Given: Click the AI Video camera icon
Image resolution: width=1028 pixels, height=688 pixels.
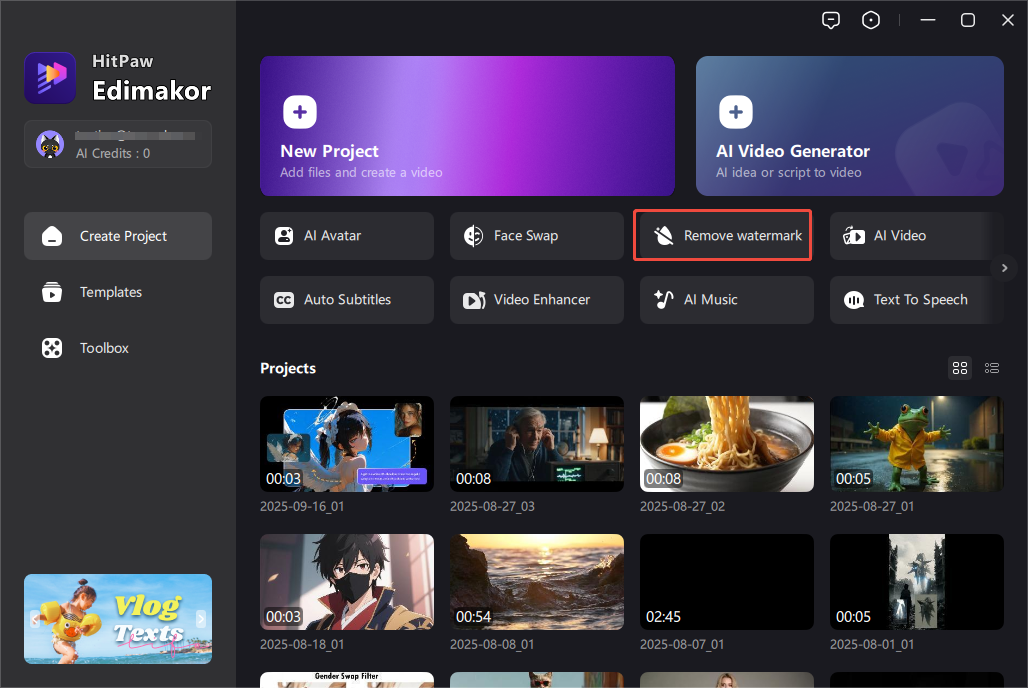Looking at the screenshot, I should point(854,235).
